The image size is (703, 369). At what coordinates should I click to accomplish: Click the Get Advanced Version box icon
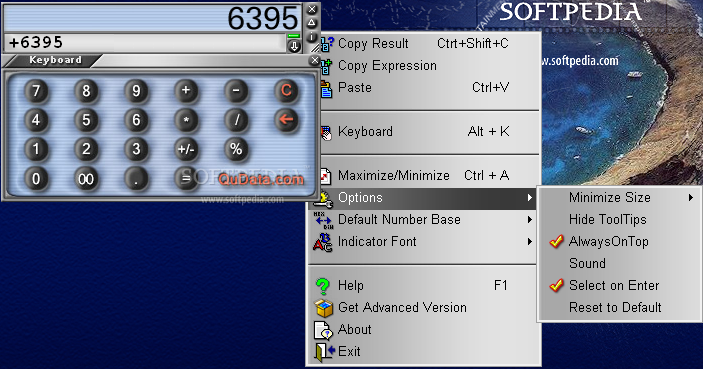pyautogui.click(x=323, y=308)
